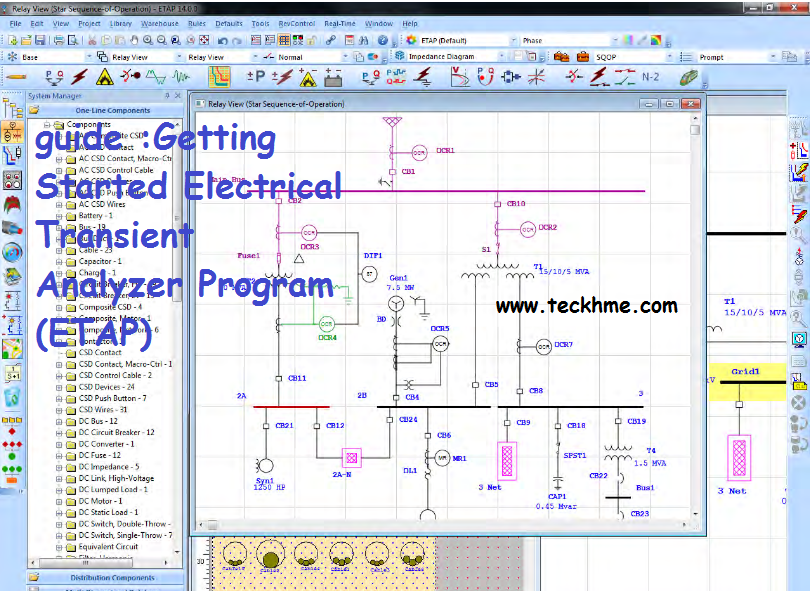810x591 pixels.
Task: Click the Print icon in toolbar
Action: tap(59, 40)
